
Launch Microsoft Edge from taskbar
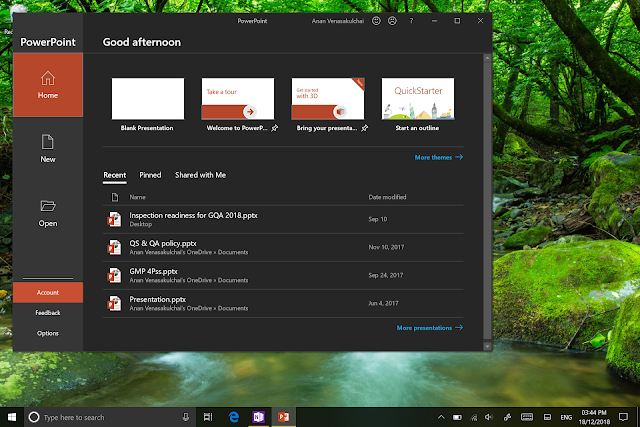[233, 417]
